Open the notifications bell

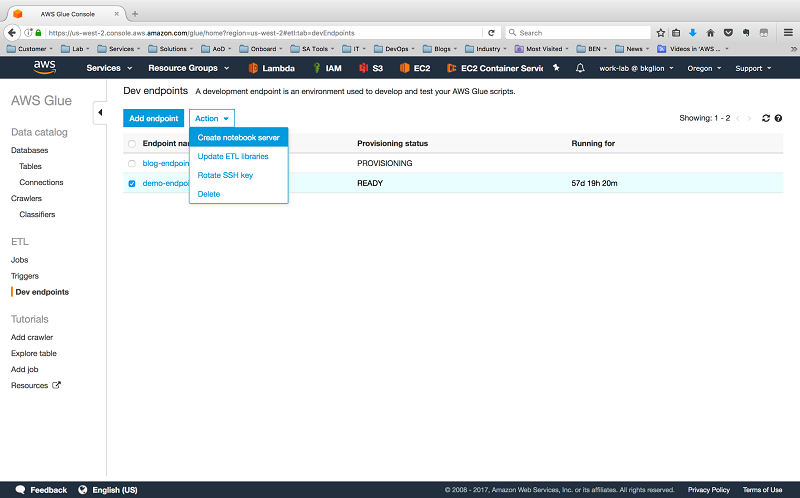(580, 68)
